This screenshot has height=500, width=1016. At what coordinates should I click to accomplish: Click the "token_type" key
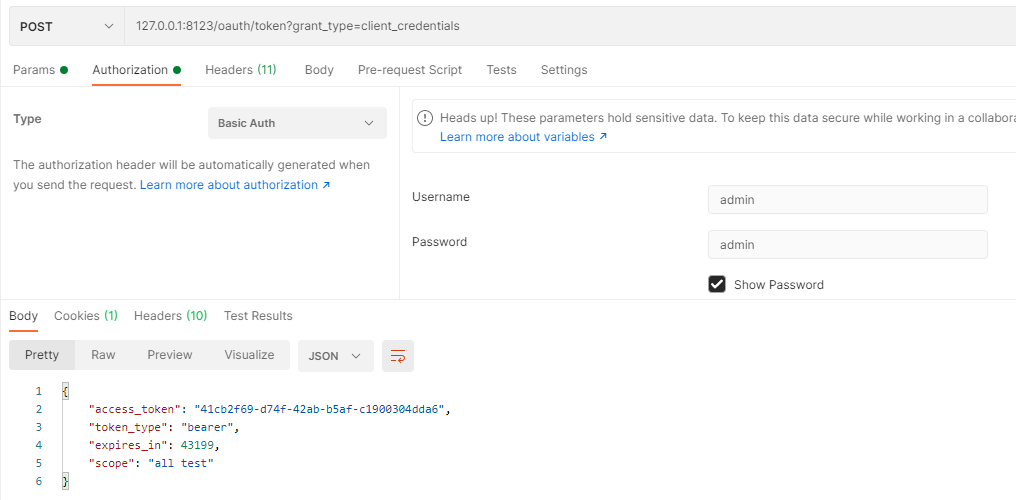pos(126,427)
